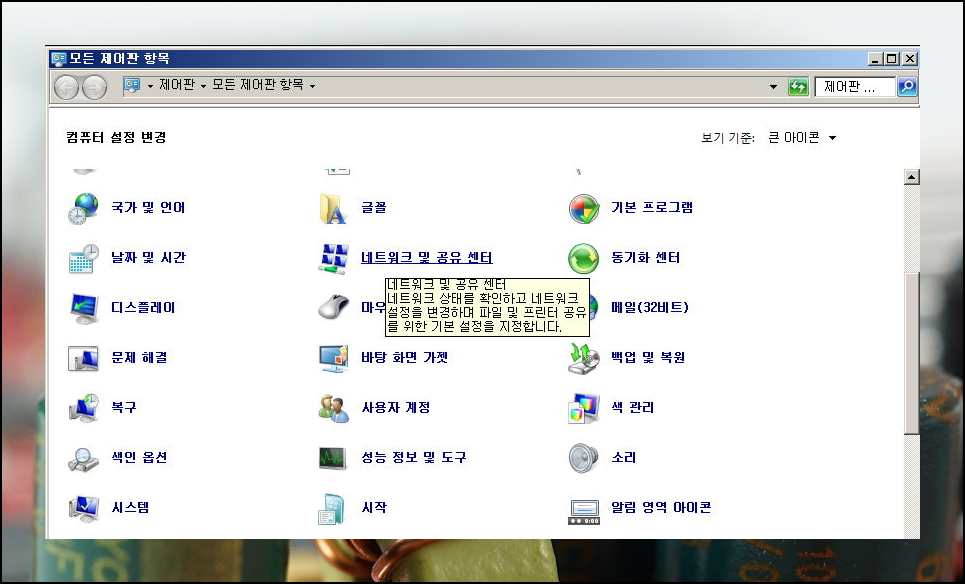
Task: Go forward with the forward arrow button
Action: [94, 87]
